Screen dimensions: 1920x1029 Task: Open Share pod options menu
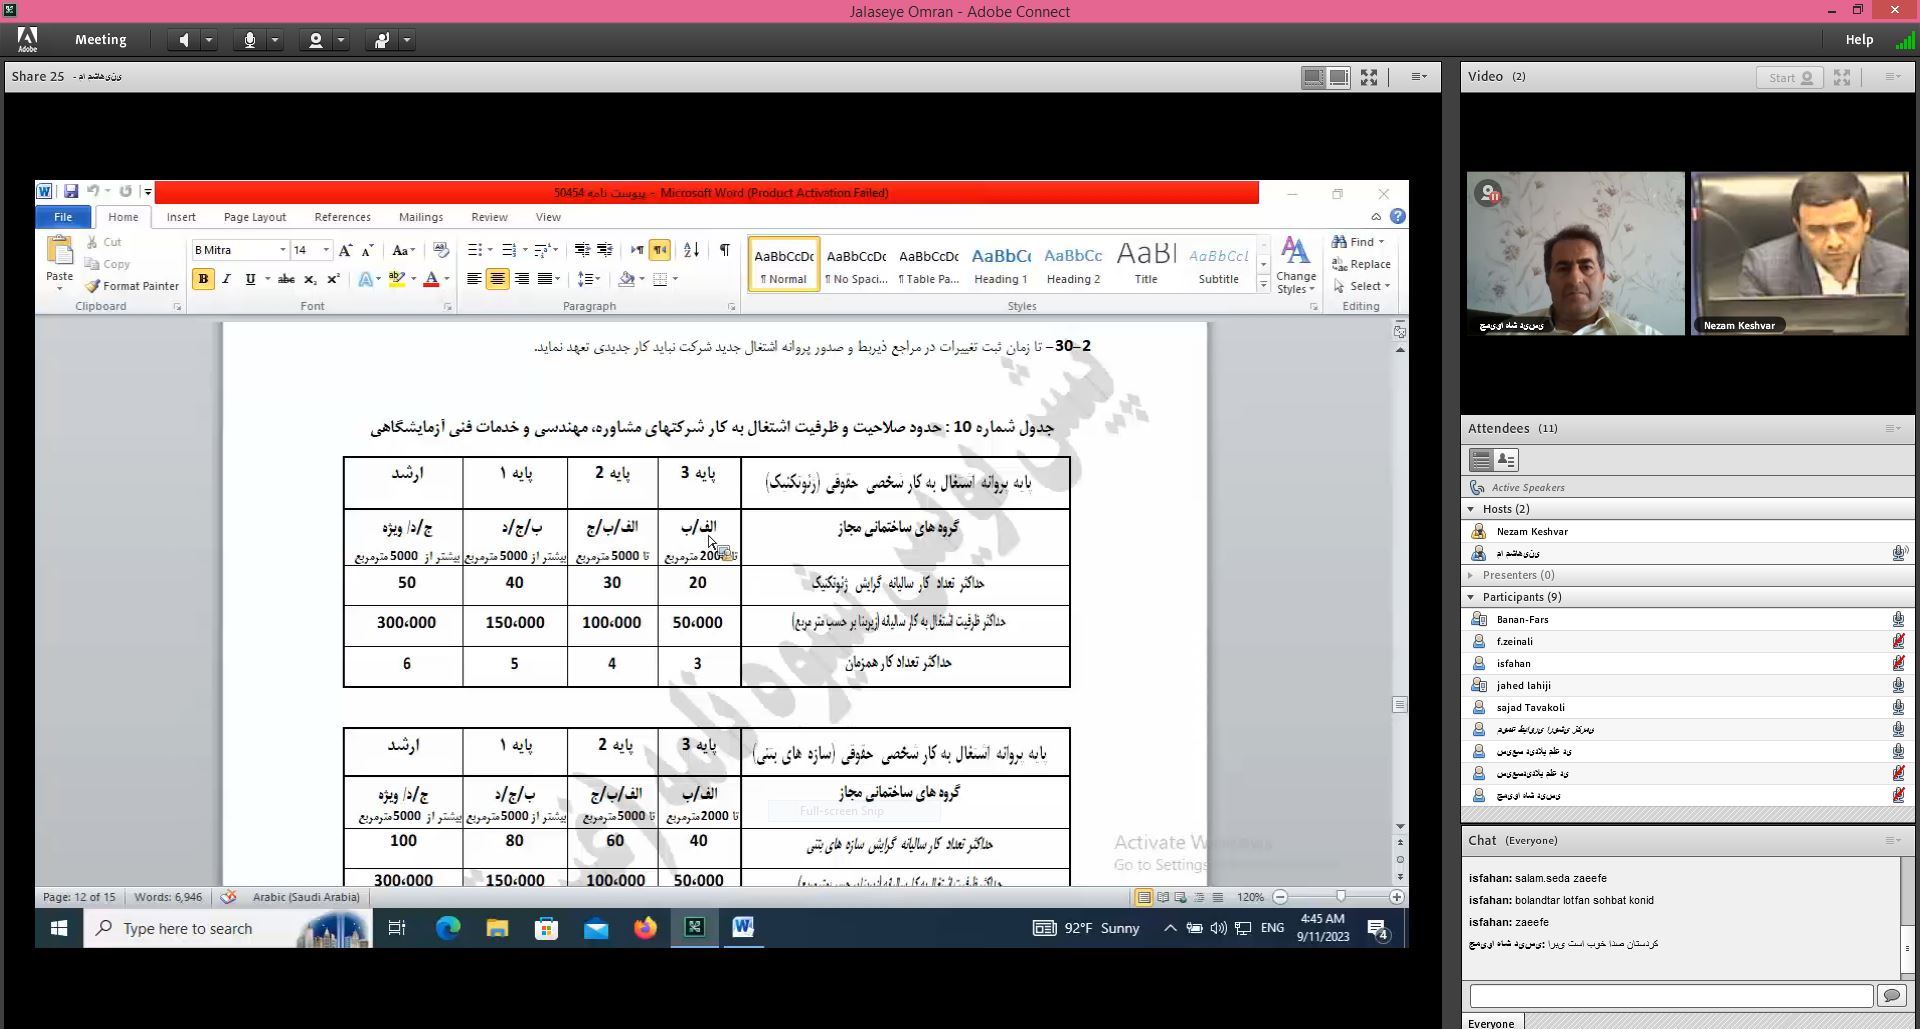1419,77
